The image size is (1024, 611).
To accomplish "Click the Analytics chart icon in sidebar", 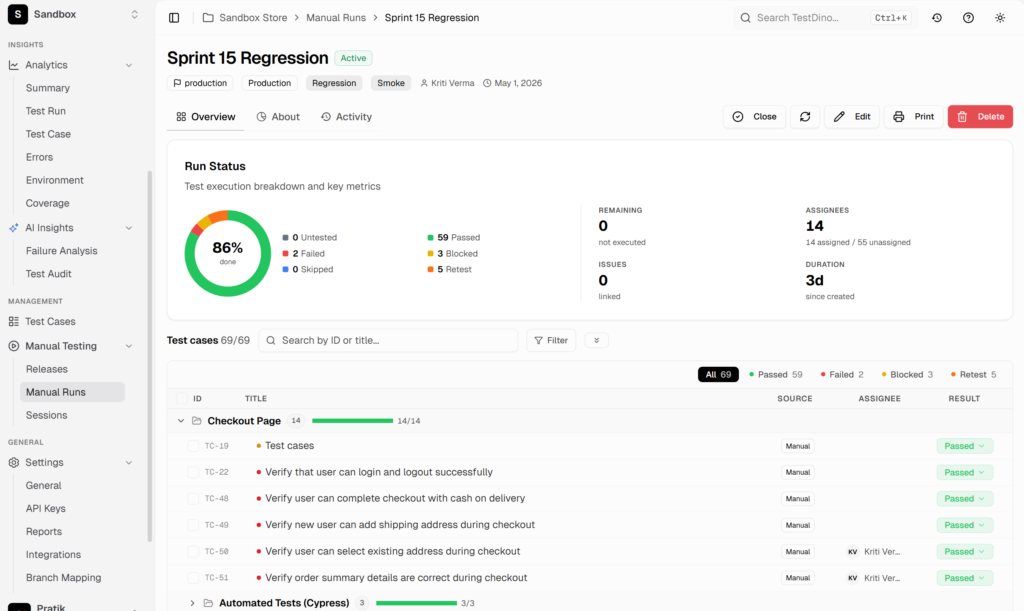I will click(x=14, y=65).
